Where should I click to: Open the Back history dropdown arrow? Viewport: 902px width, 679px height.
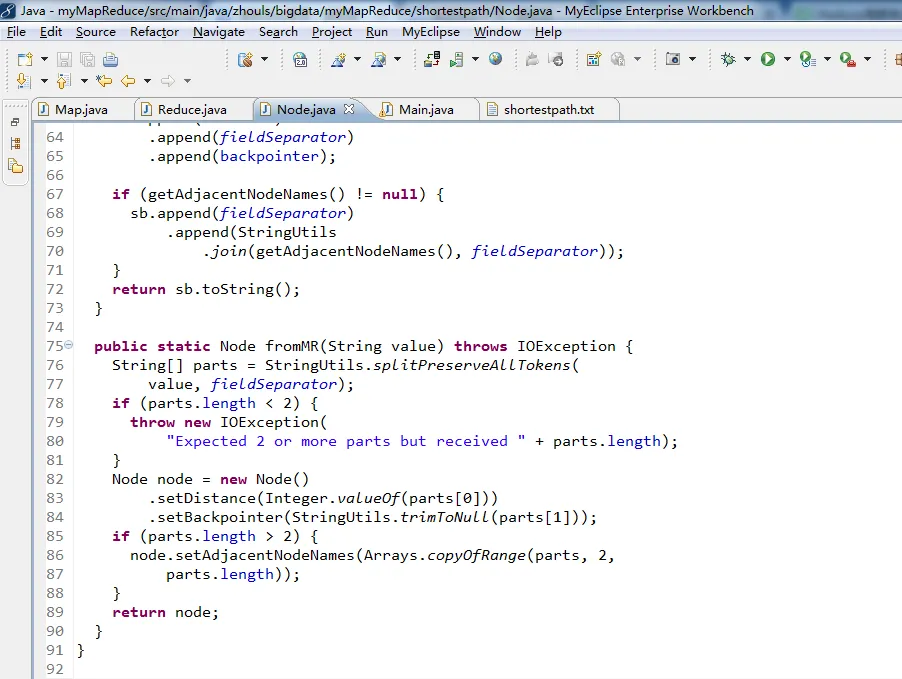[147, 81]
